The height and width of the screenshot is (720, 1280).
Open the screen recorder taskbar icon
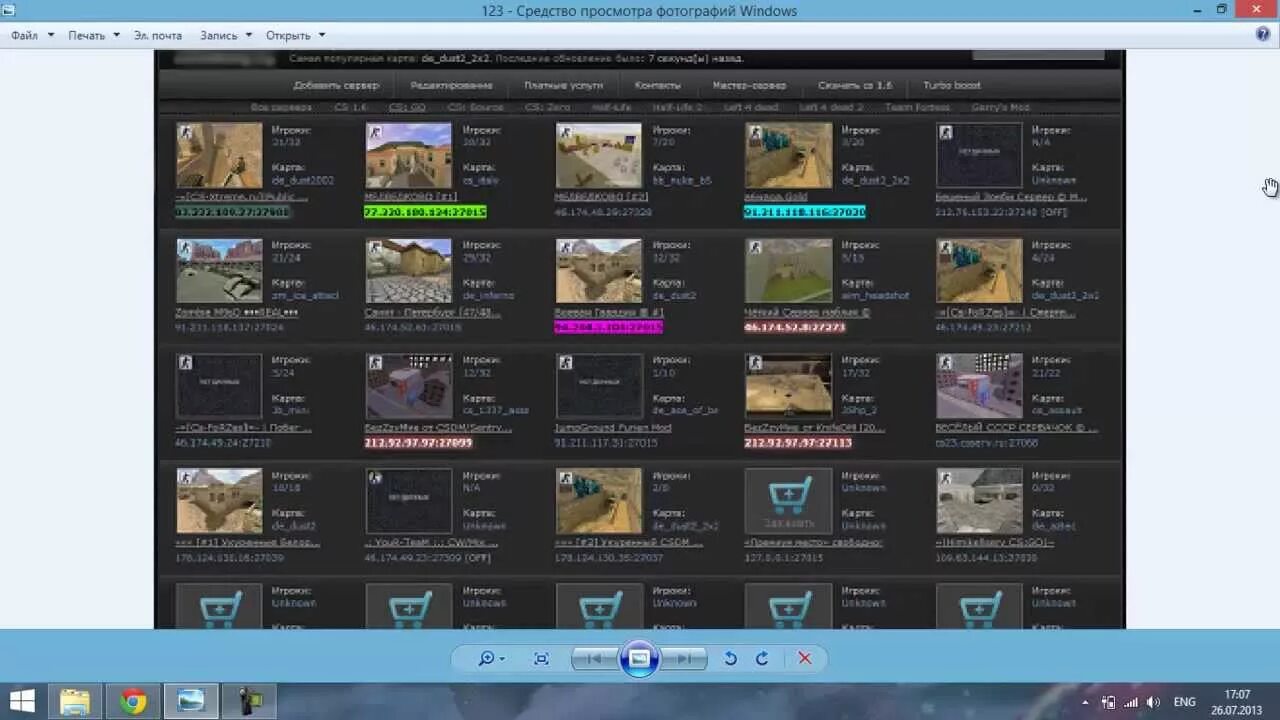249,701
